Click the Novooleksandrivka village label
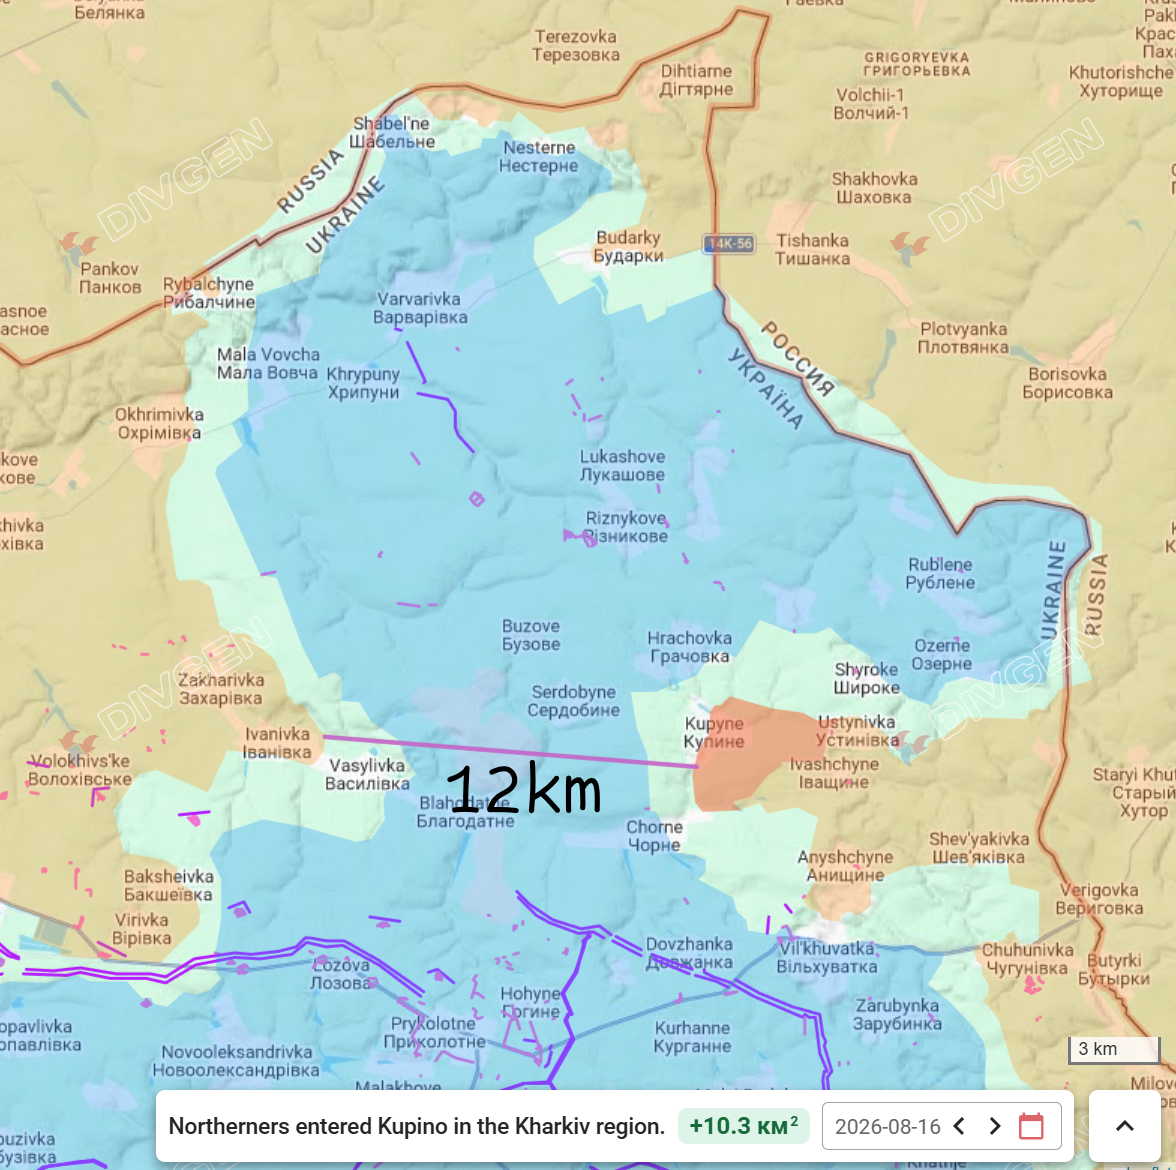This screenshot has width=1176, height=1170. 236,1061
